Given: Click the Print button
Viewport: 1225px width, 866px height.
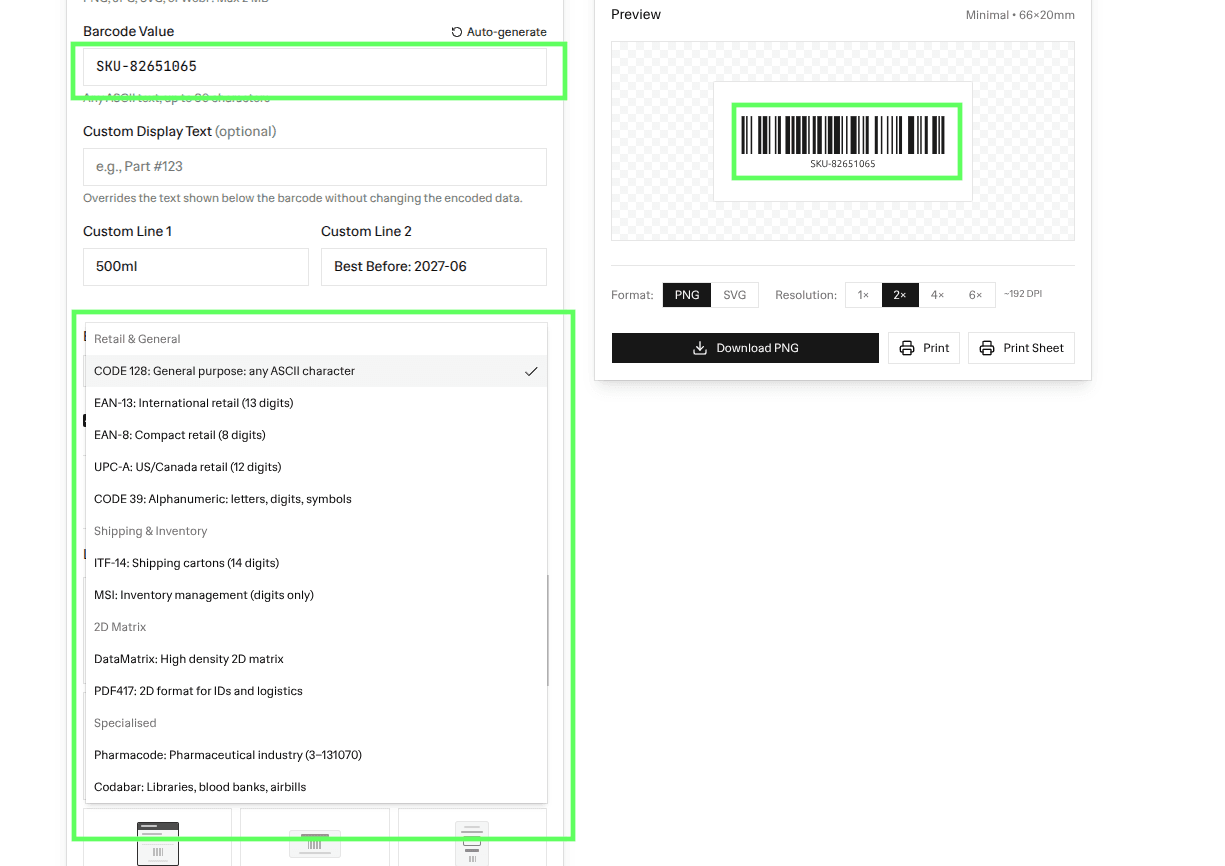Looking at the screenshot, I should [924, 348].
